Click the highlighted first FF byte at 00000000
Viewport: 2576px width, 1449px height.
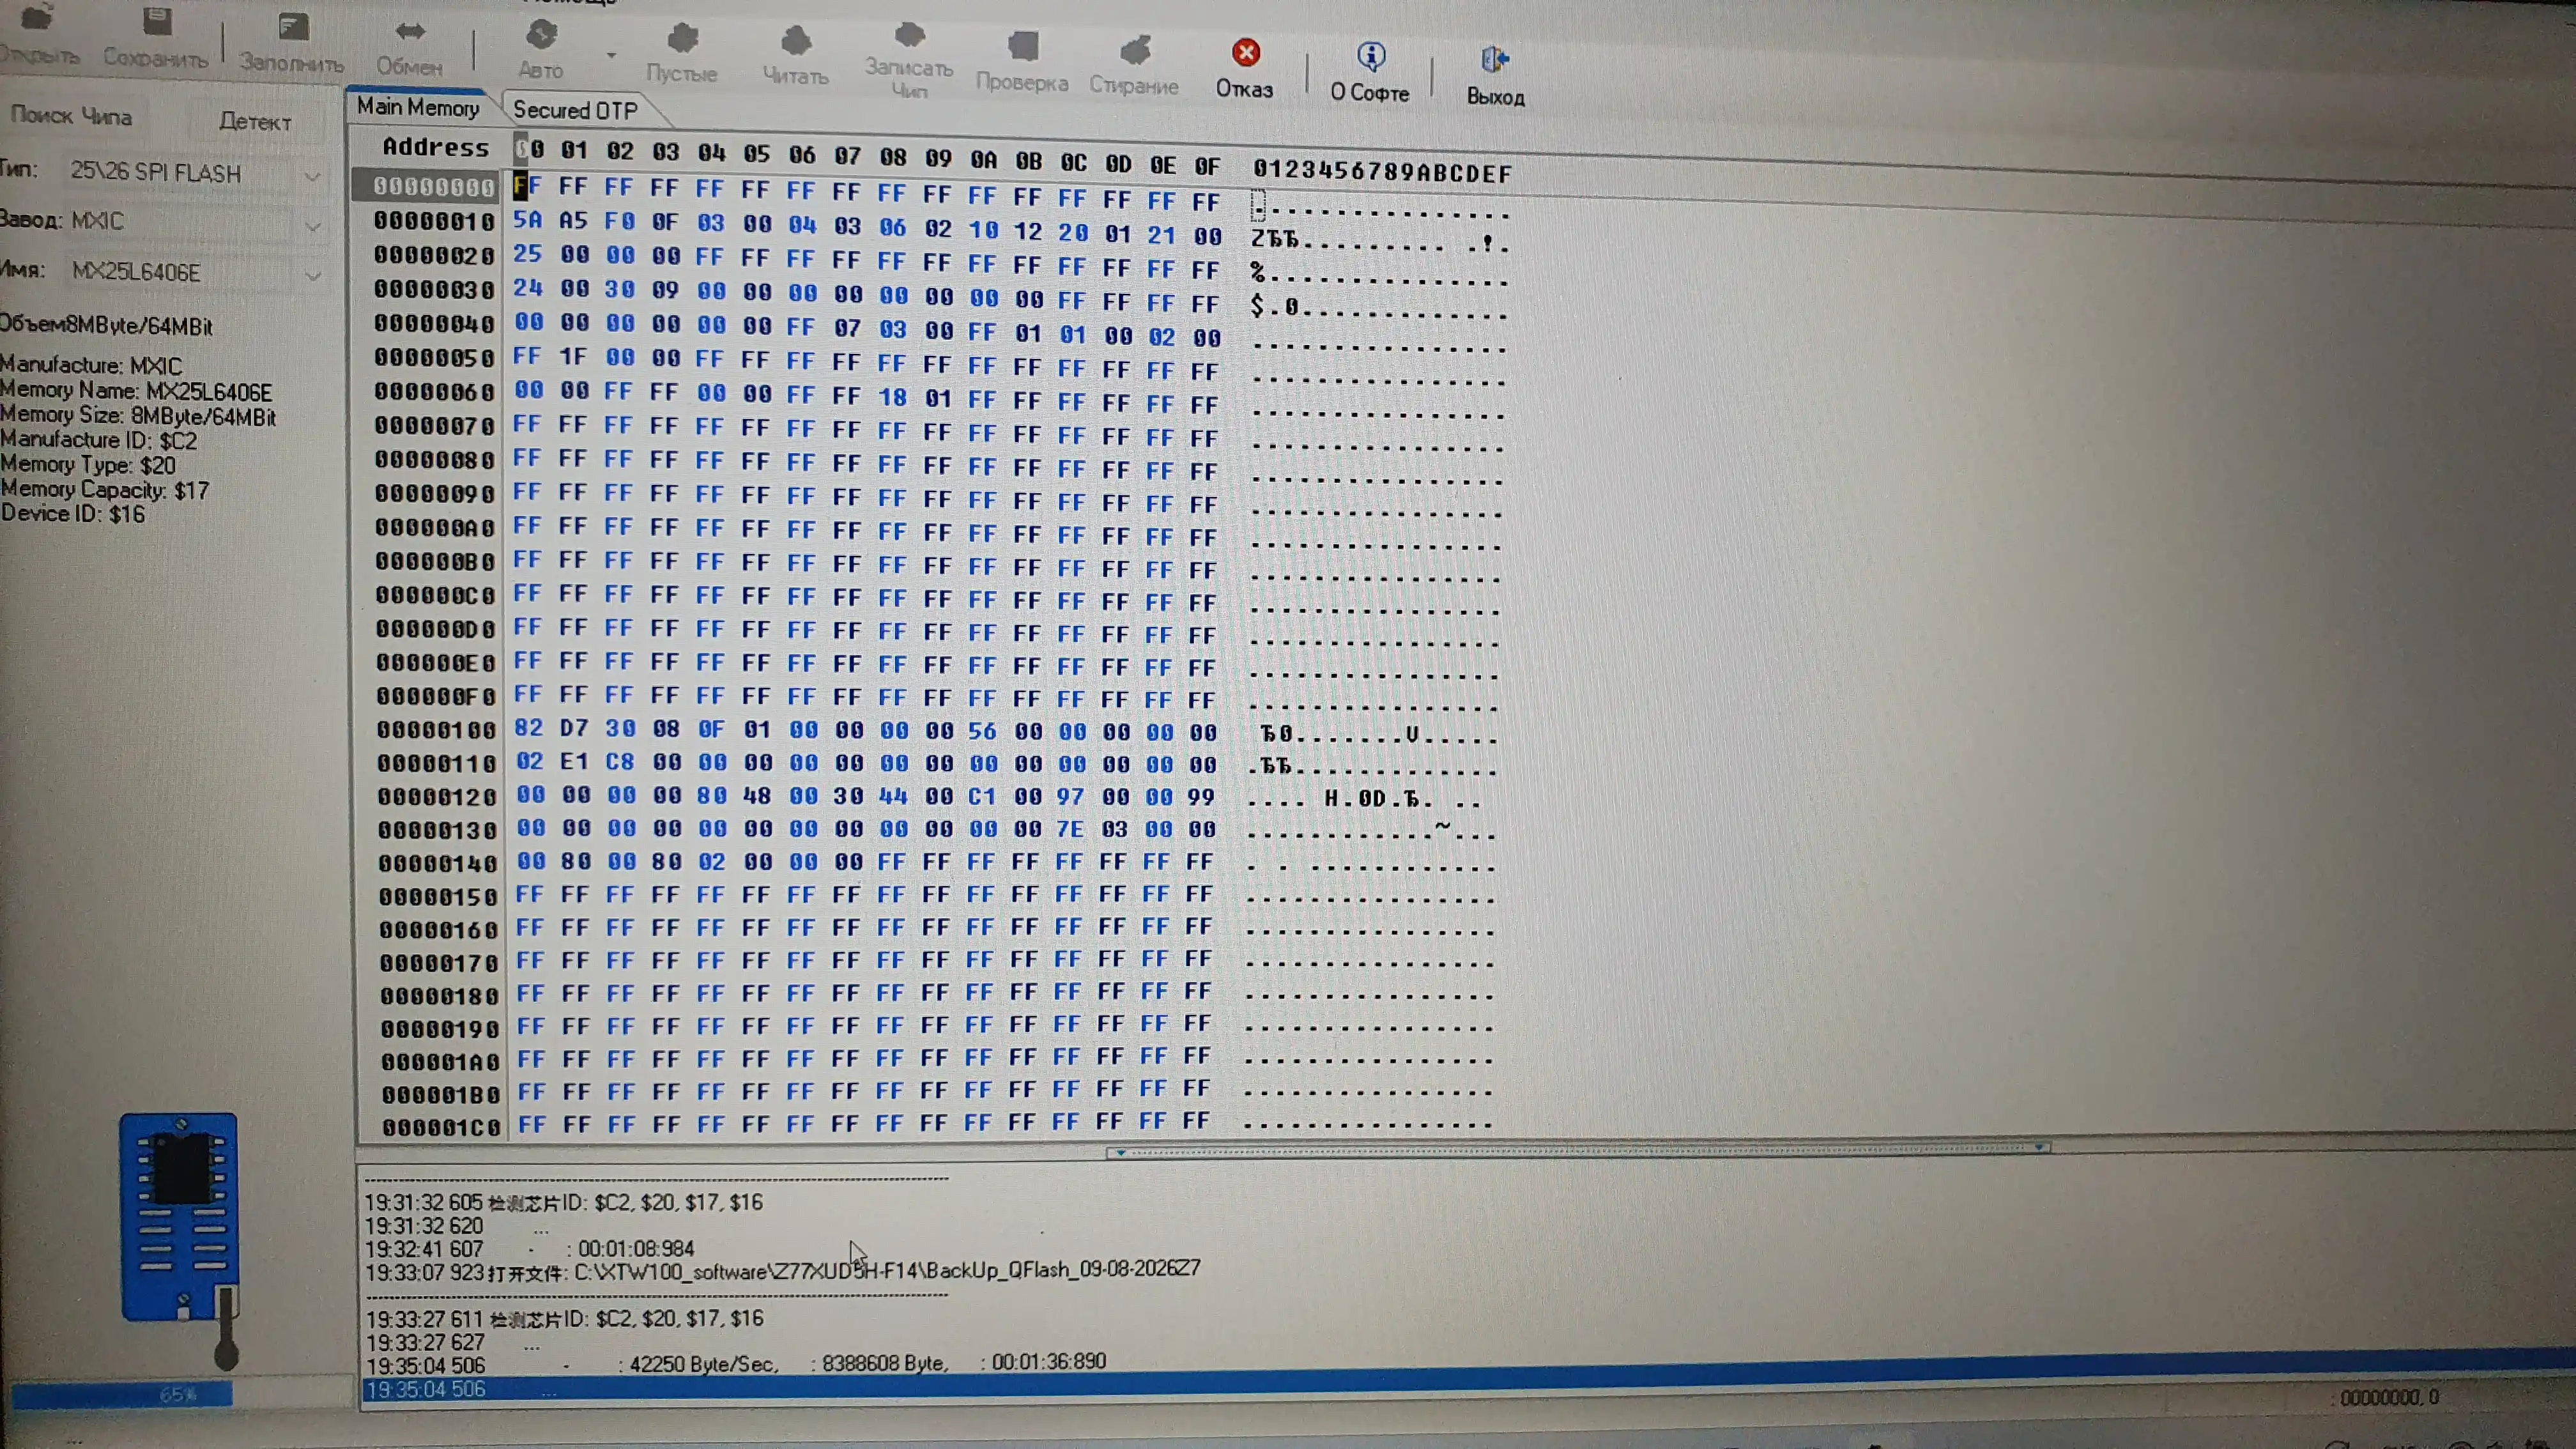[x=527, y=186]
